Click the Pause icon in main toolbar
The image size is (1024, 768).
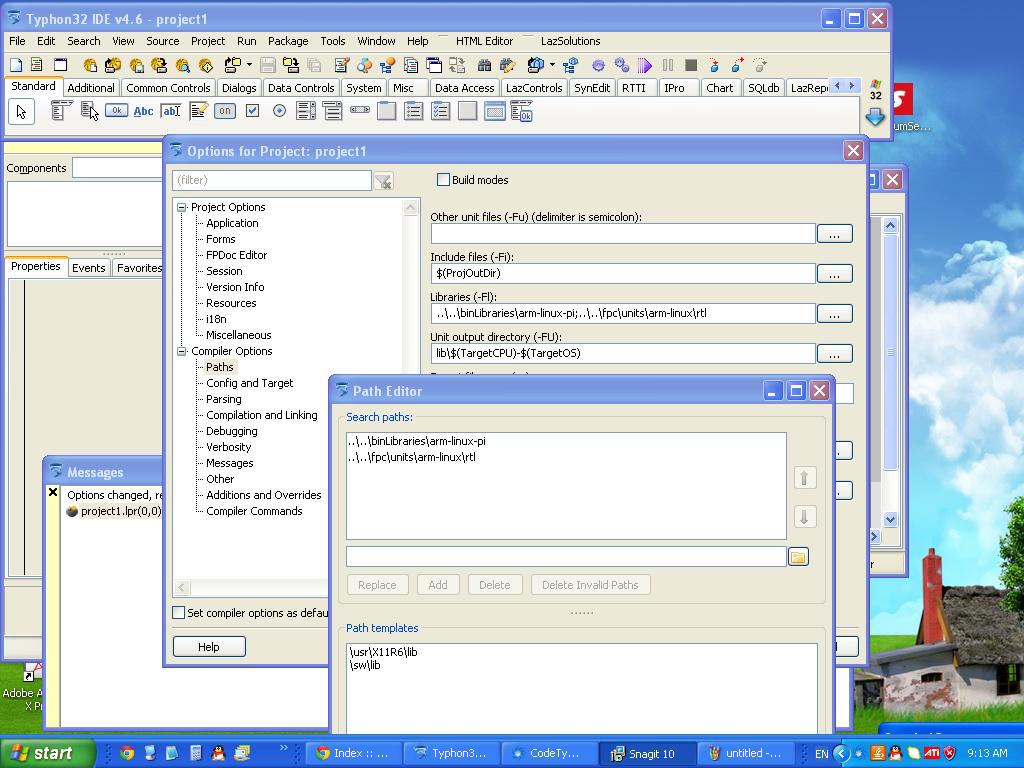coord(667,65)
